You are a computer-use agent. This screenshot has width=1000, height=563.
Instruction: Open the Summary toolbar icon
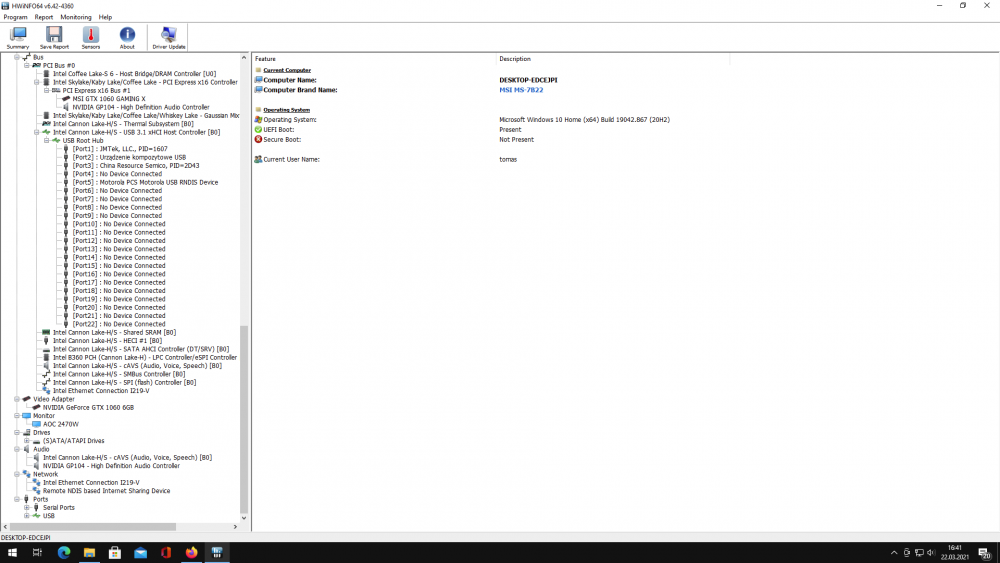point(18,36)
